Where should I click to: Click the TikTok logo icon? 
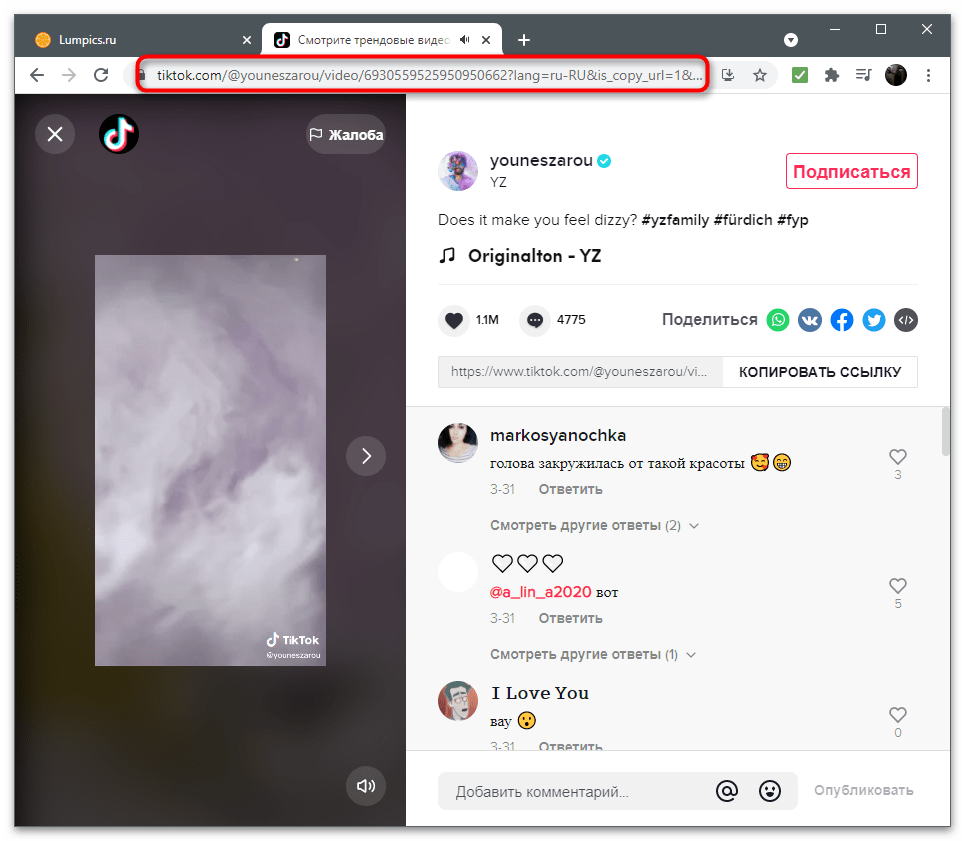tap(119, 134)
